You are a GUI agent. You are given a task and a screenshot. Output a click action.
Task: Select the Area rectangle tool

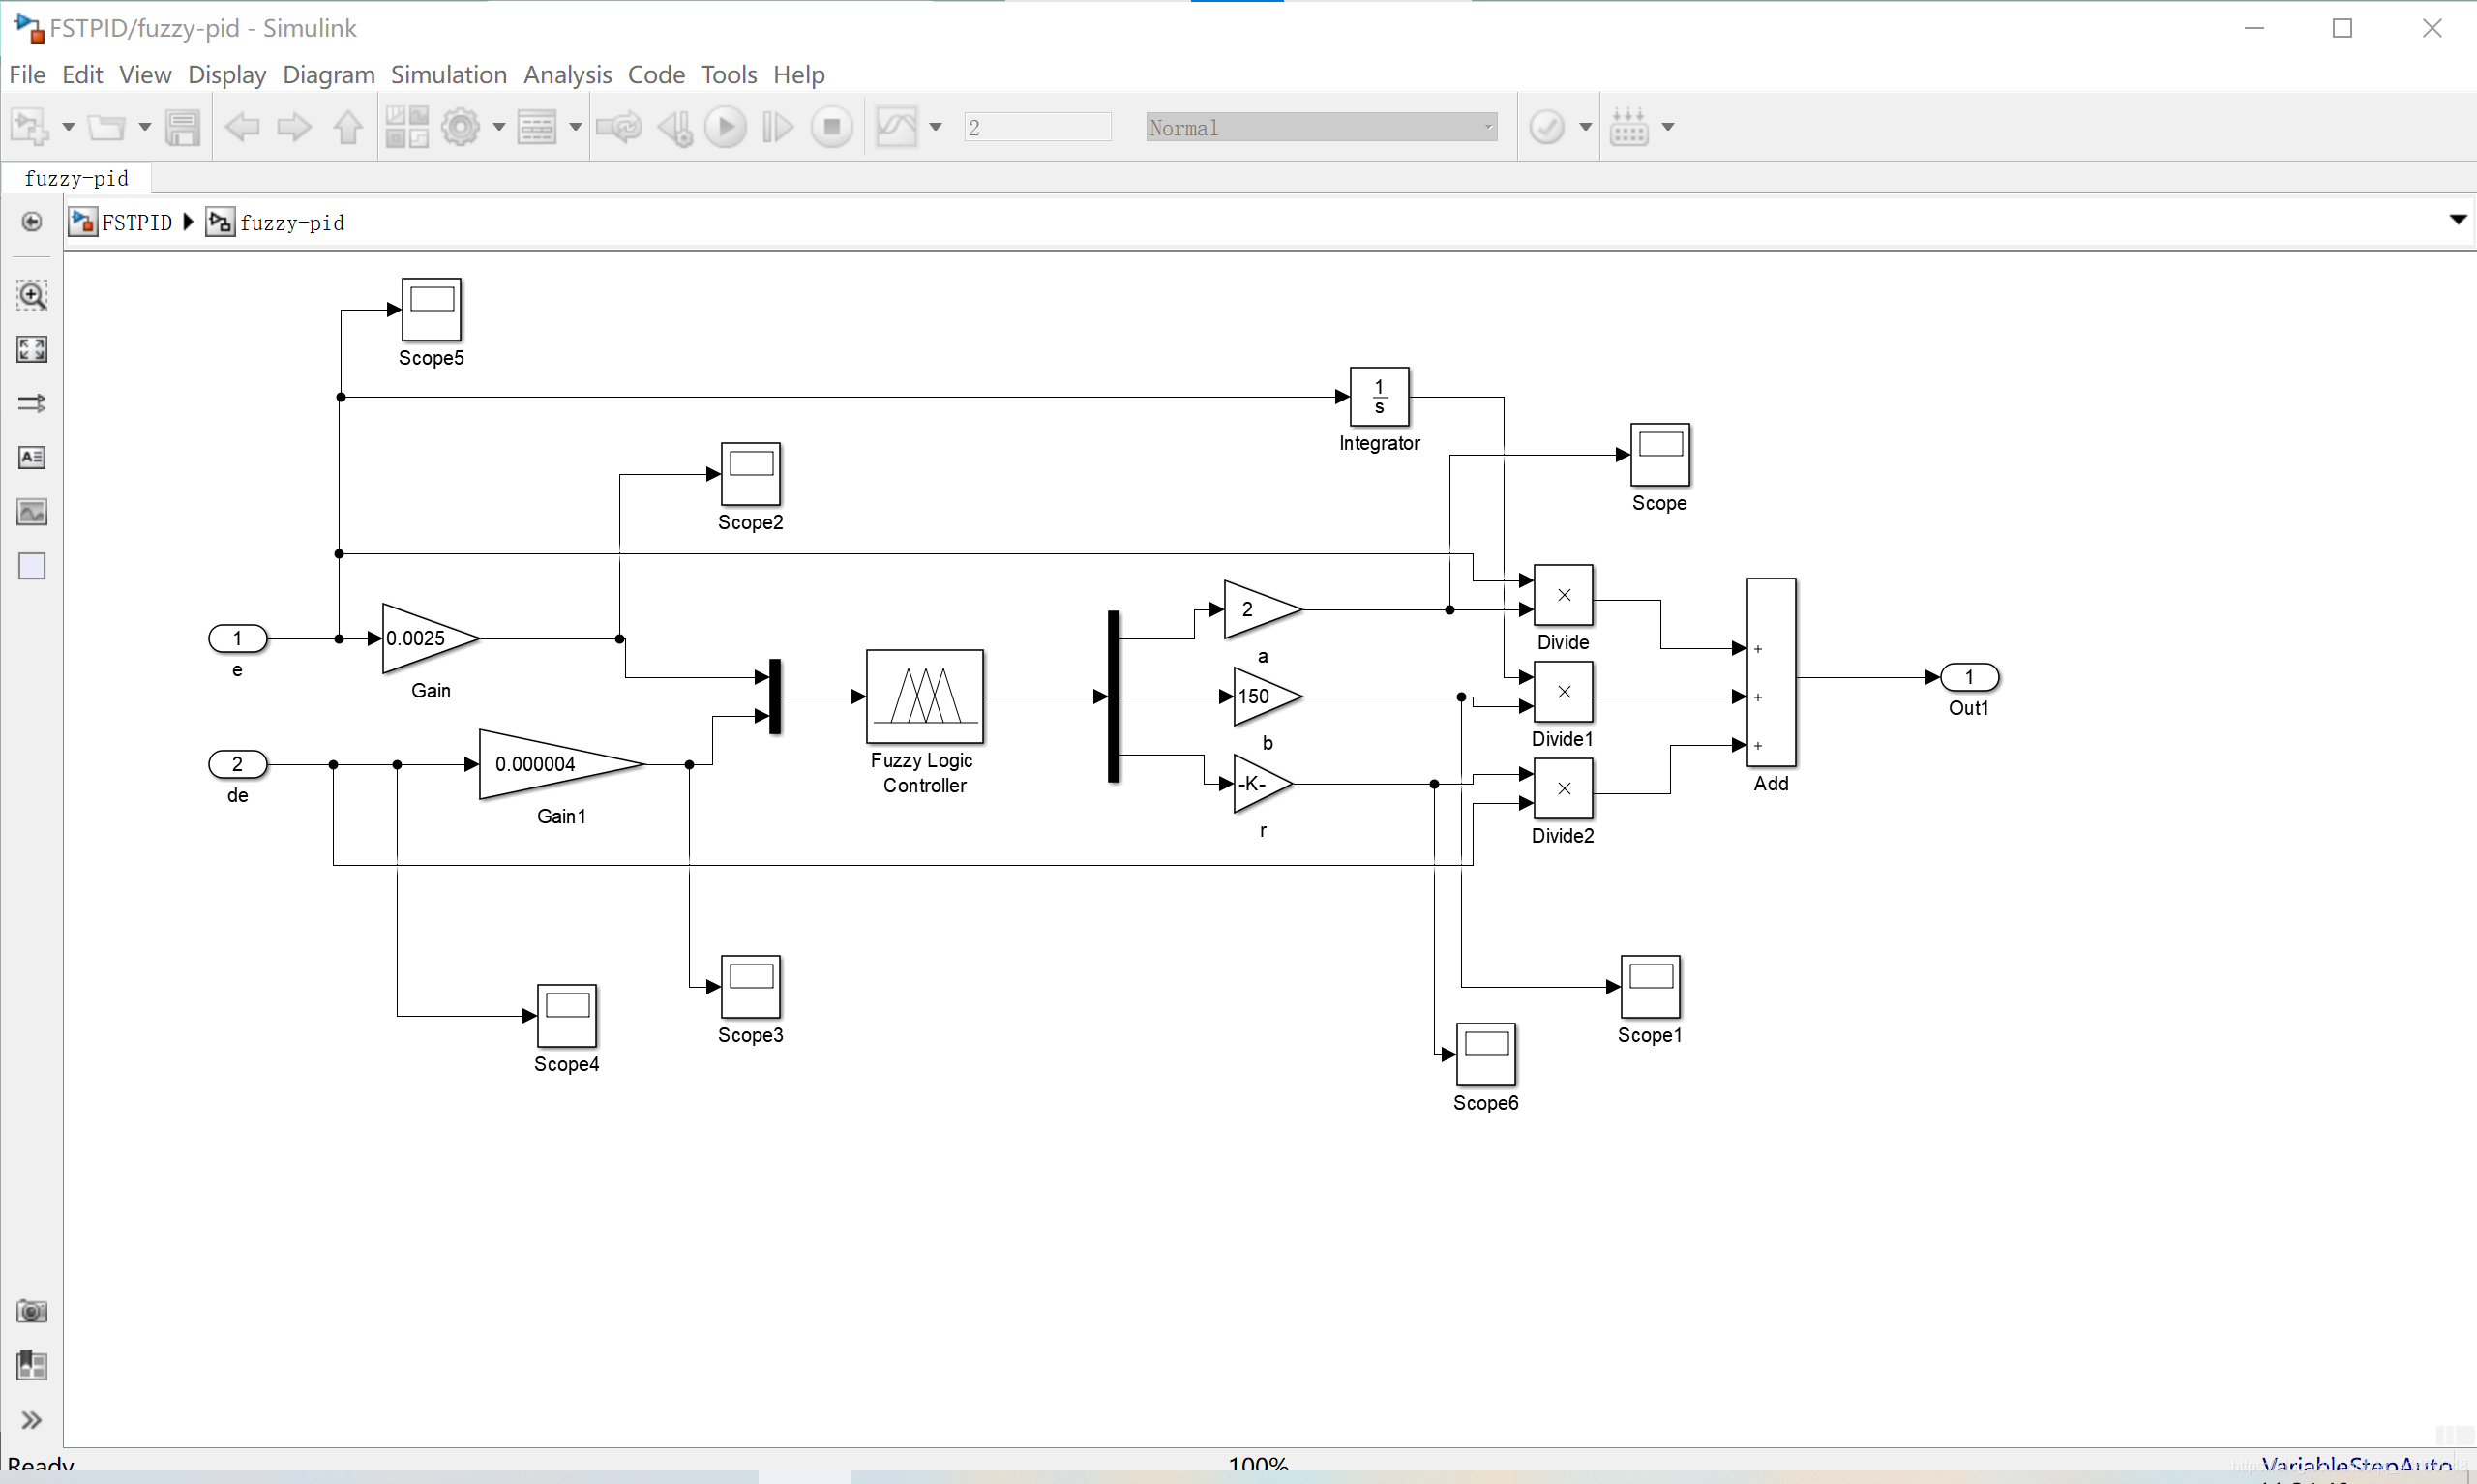(32, 566)
